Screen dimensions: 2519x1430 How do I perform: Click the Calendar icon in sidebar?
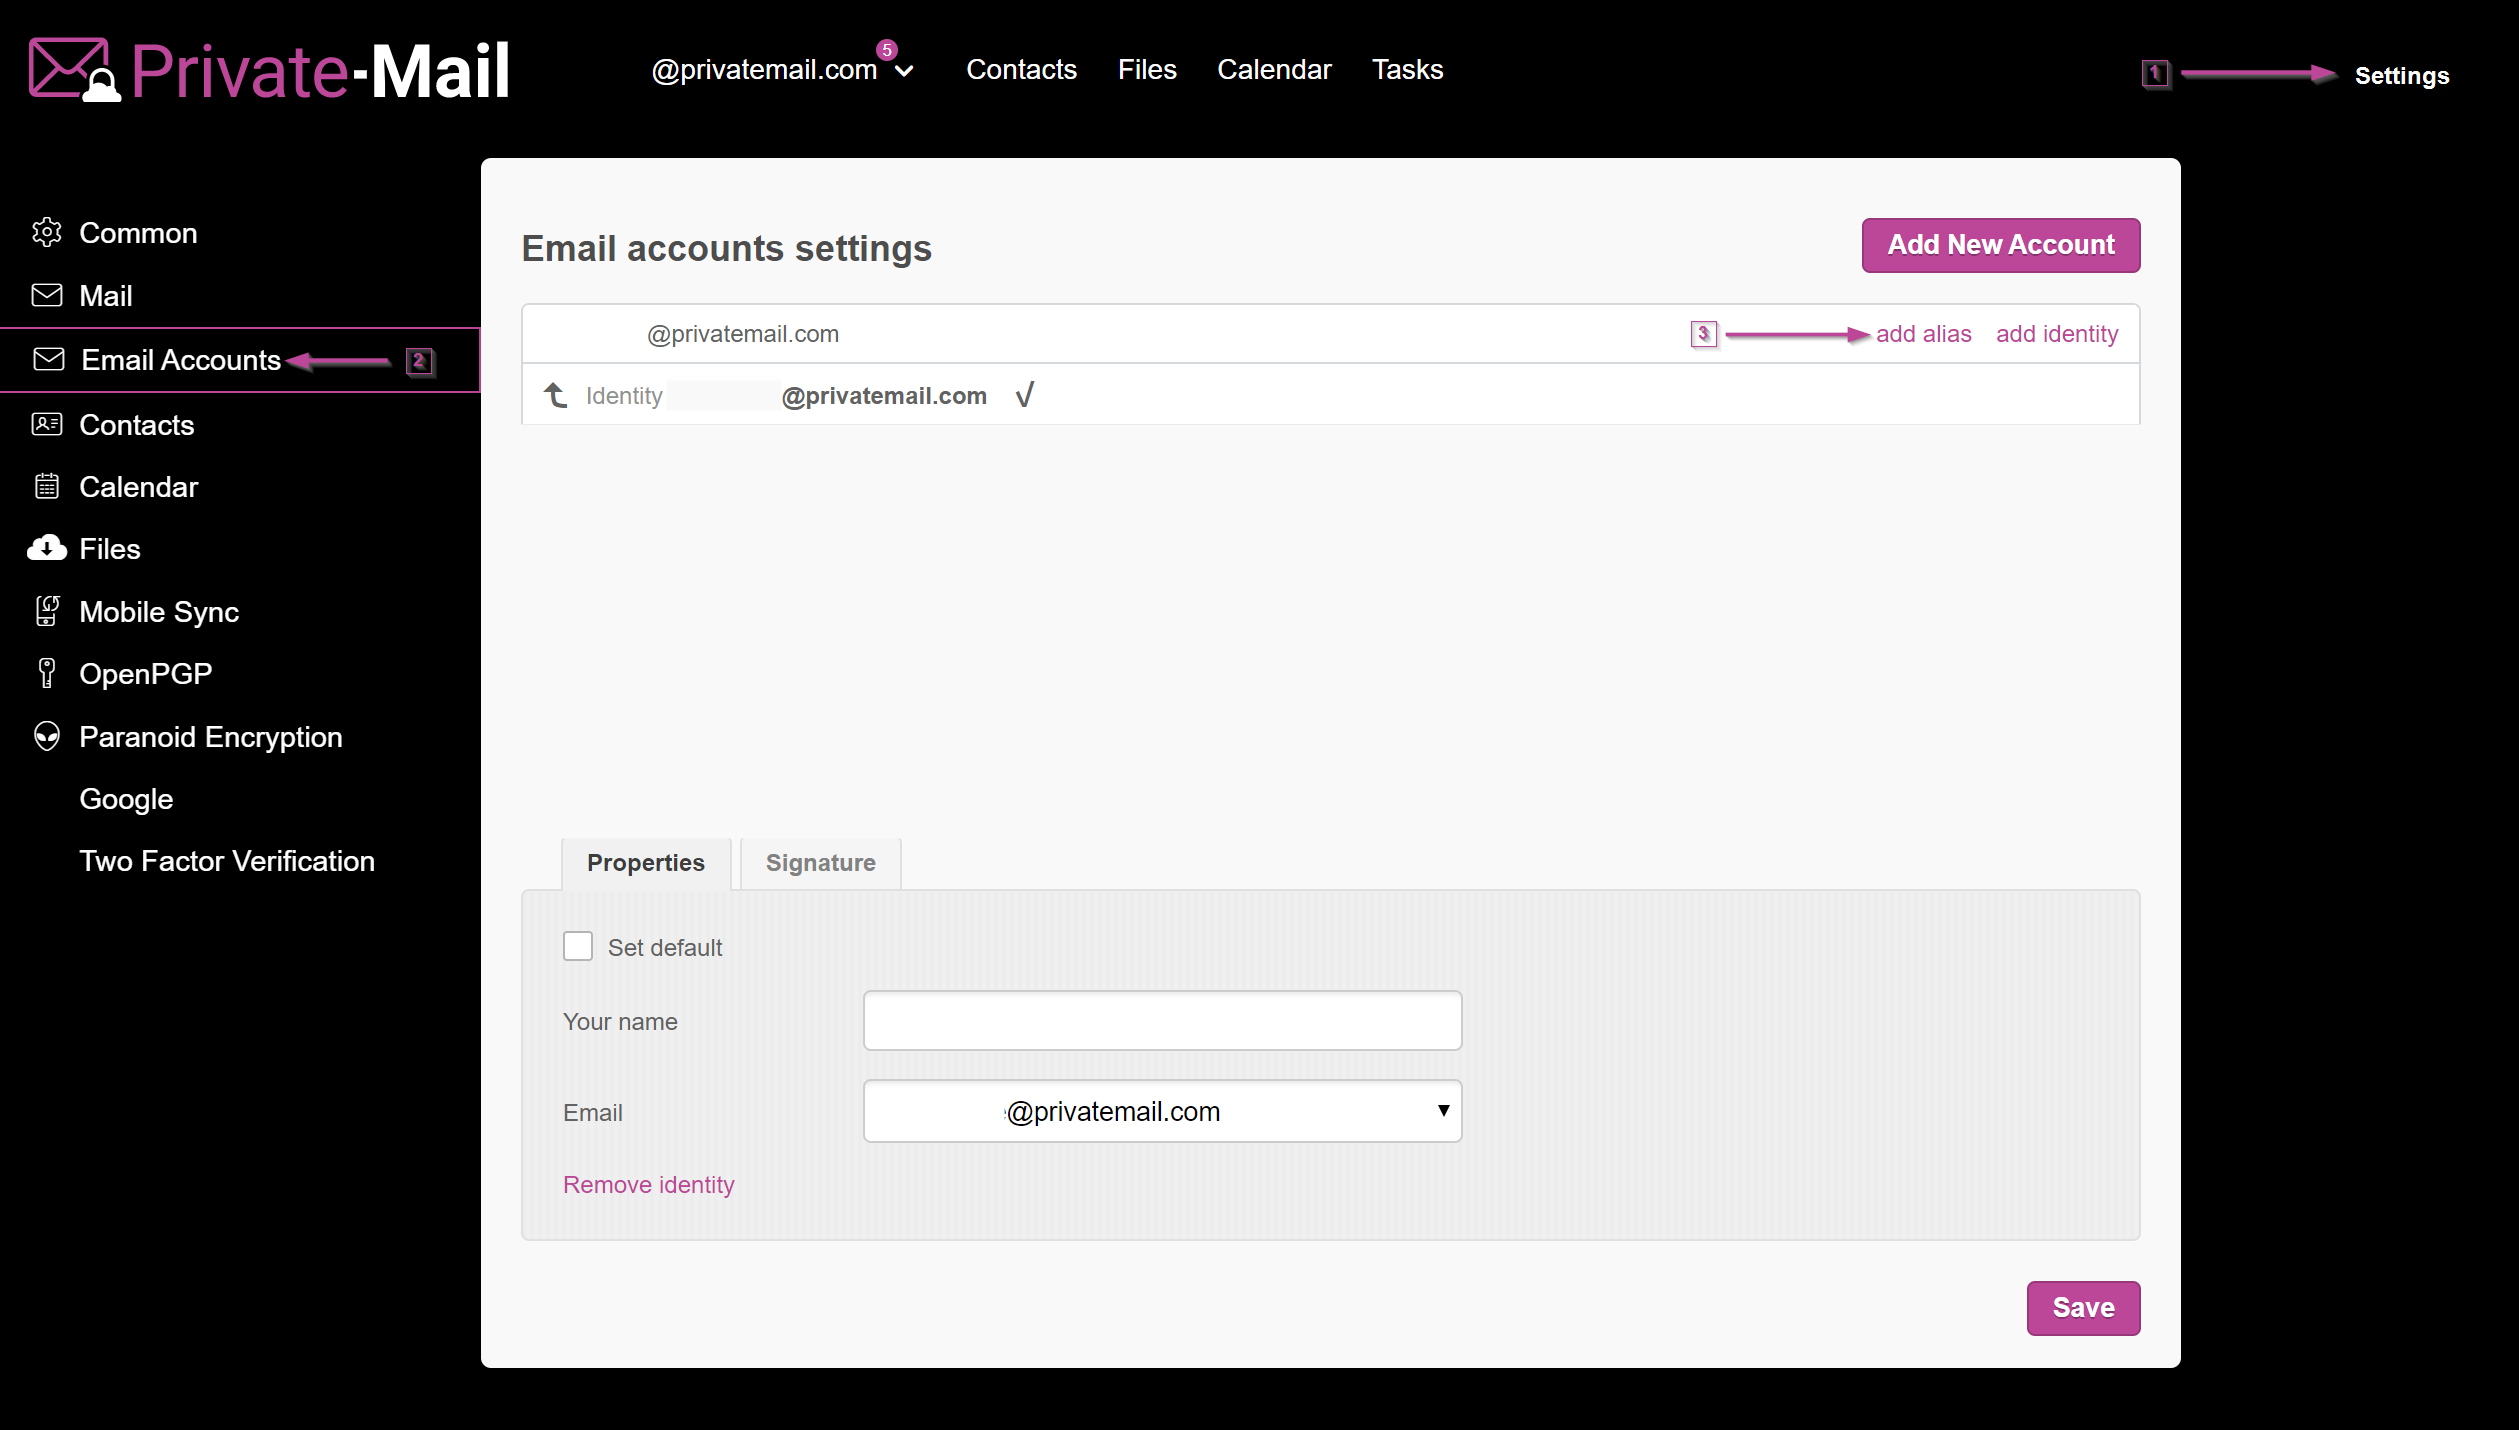46,487
